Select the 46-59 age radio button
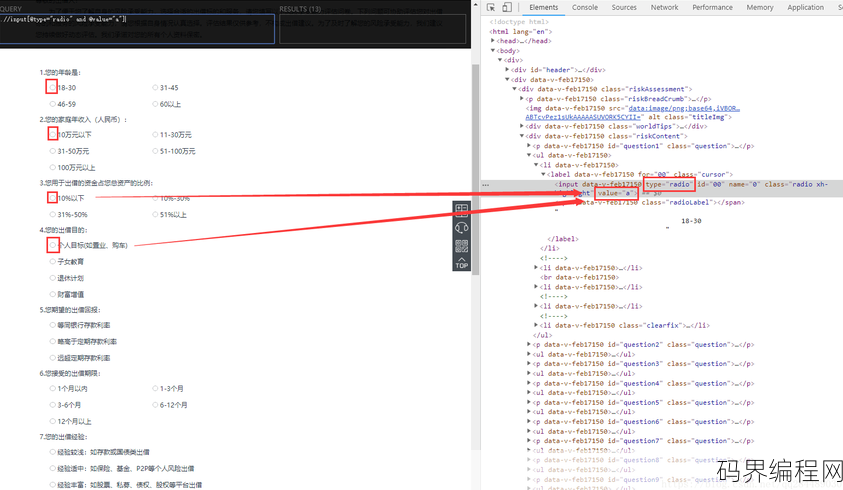 (53, 104)
